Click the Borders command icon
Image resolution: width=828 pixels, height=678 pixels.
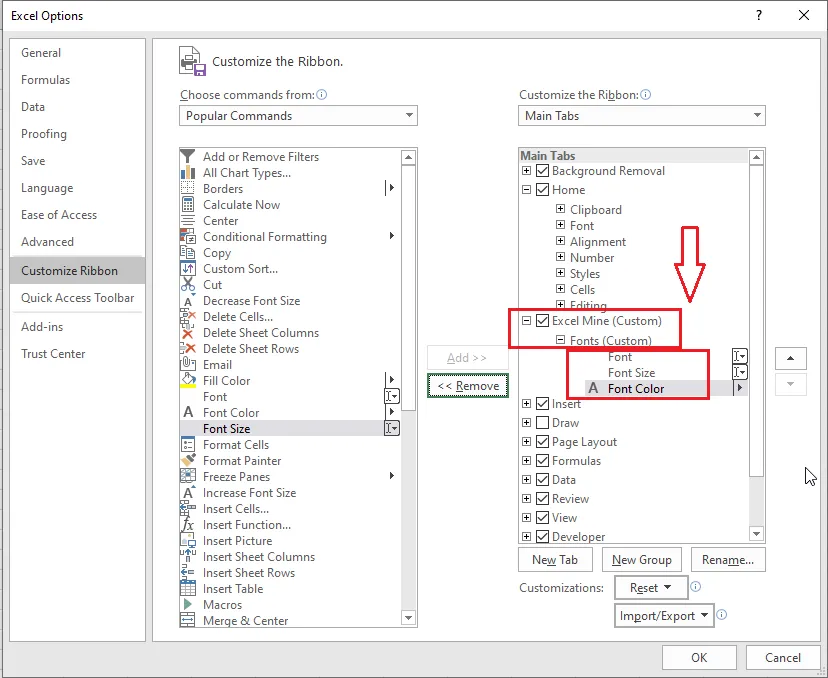[x=187, y=188]
